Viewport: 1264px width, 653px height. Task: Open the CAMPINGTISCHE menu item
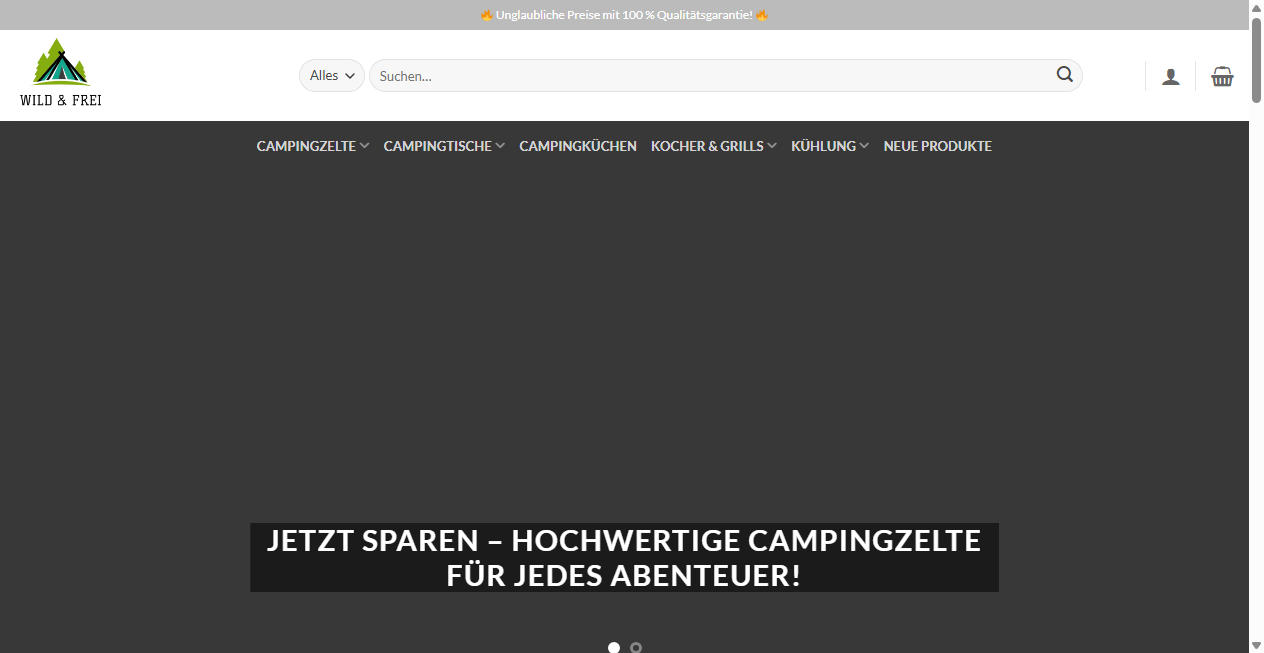438,146
